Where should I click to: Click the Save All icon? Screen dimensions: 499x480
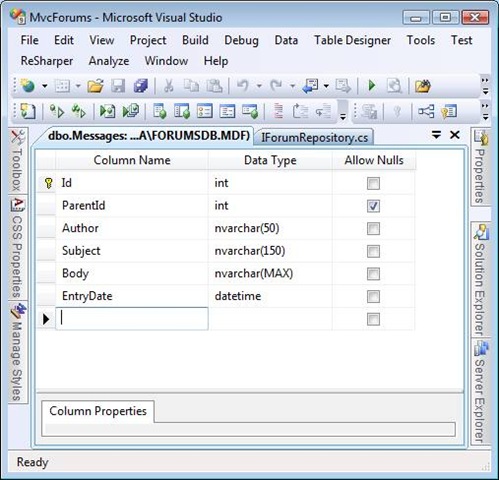point(141,86)
